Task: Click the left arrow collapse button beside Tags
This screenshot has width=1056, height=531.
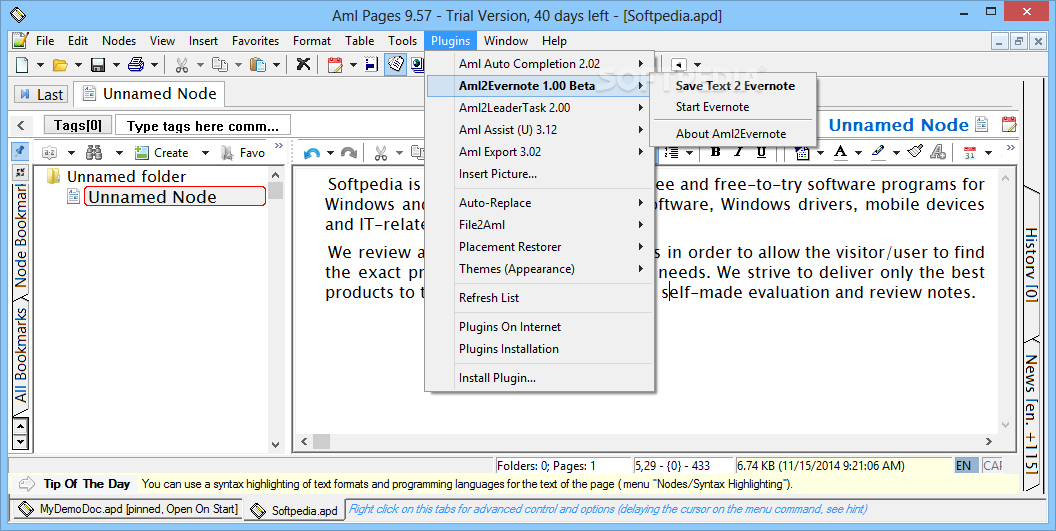Action: [21, 125]
